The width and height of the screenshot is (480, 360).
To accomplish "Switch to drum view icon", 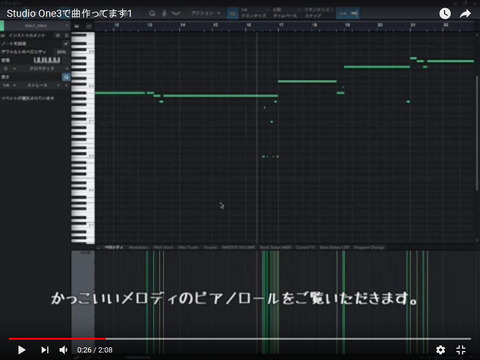I will 89,26.
